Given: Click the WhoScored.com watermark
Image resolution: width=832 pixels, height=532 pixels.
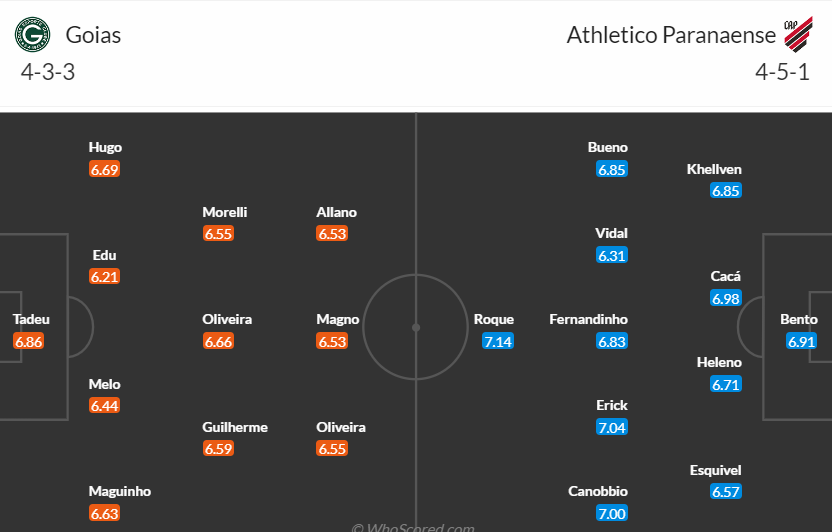Looking at the screenshot, I should (x=412, y=527).
